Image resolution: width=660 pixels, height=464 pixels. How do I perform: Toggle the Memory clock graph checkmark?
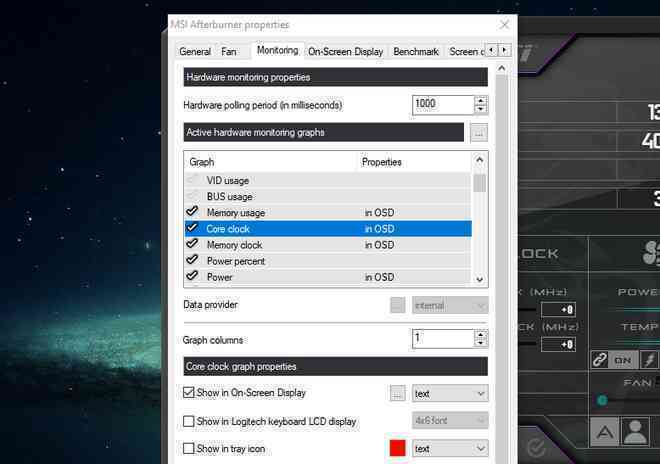click(x=193, y=244)
